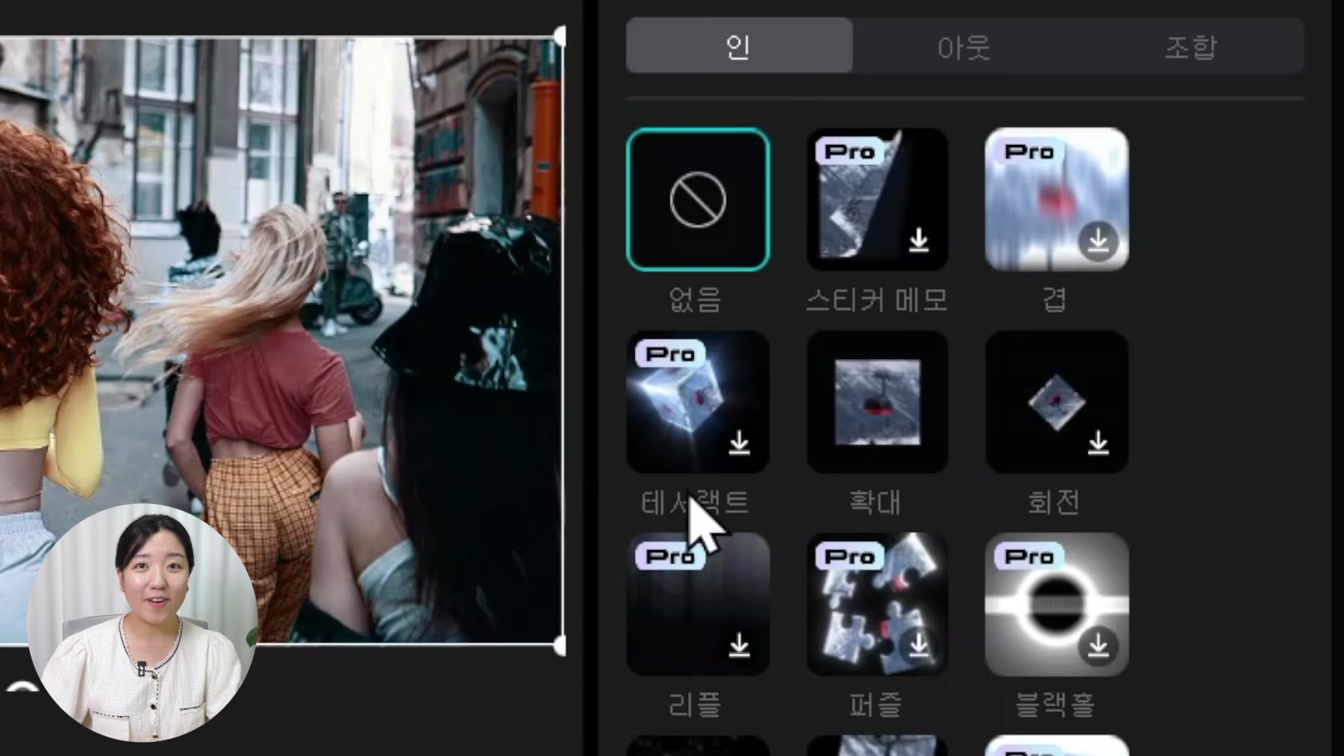Switch to the 아웃 animation tab
Image resolution: width=1344 pixels, height=756 pixels.
click(964, 46)
